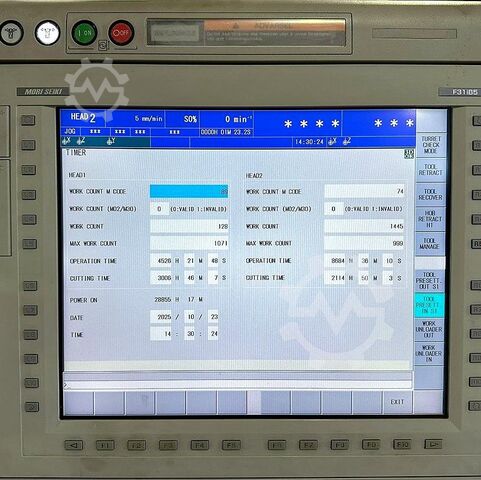Click icon at top-right of TIMER panel
Screen dimensions: 481x480
[409, 154]
